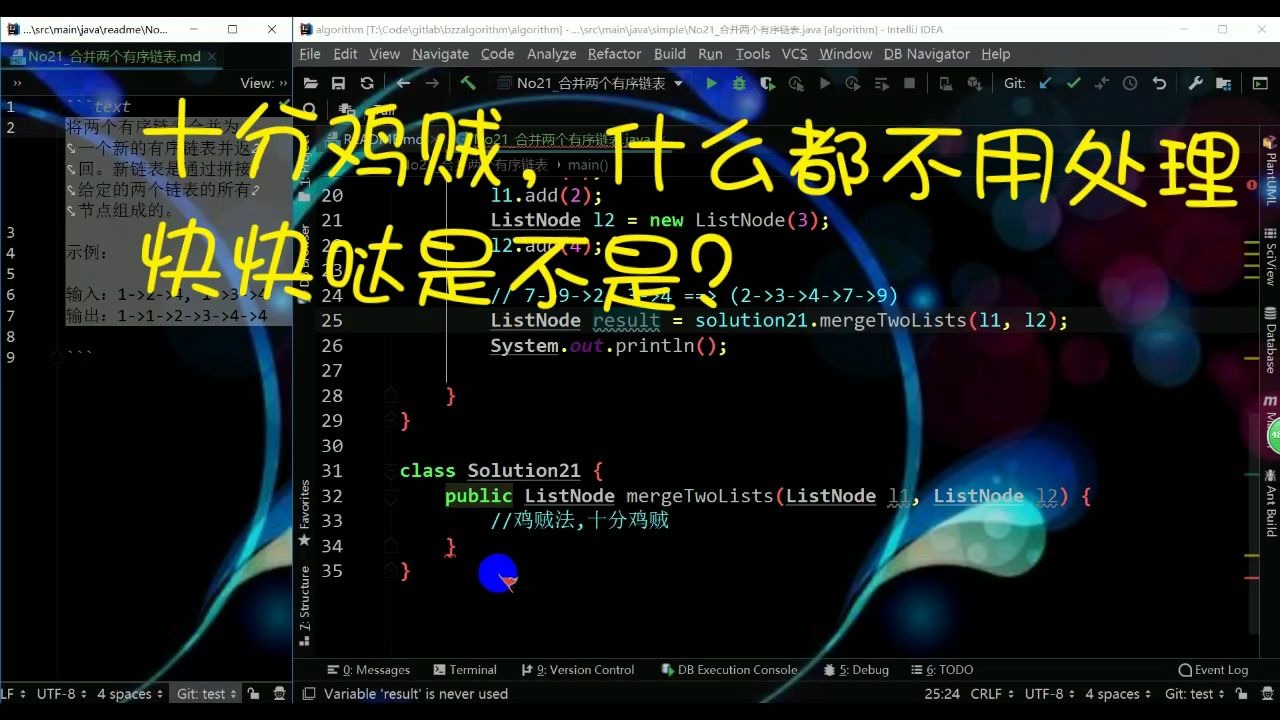The image size is (1280, 720).
Task: Start Debug mode with the bug icon
Action: click(x=738, y=83)
